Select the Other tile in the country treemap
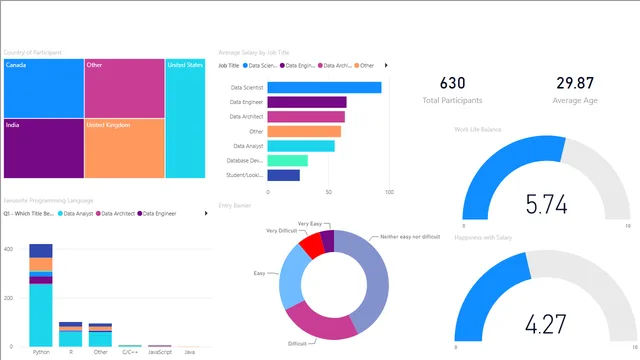 [124, 88]
